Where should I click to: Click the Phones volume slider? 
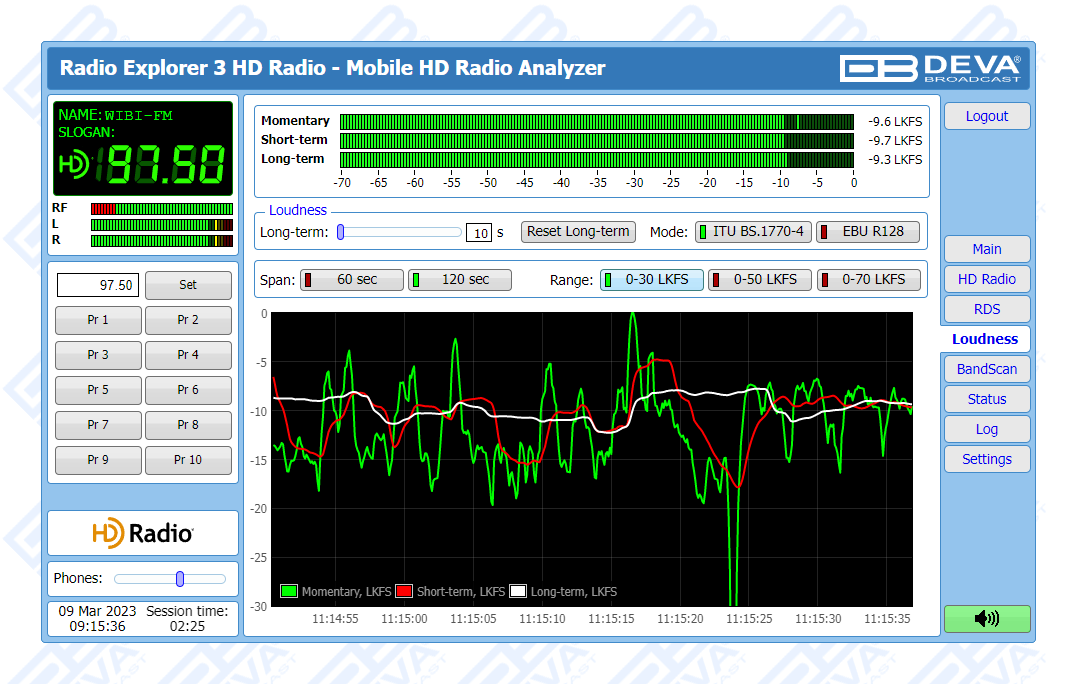pyautogui.click(x=169, y=579)
